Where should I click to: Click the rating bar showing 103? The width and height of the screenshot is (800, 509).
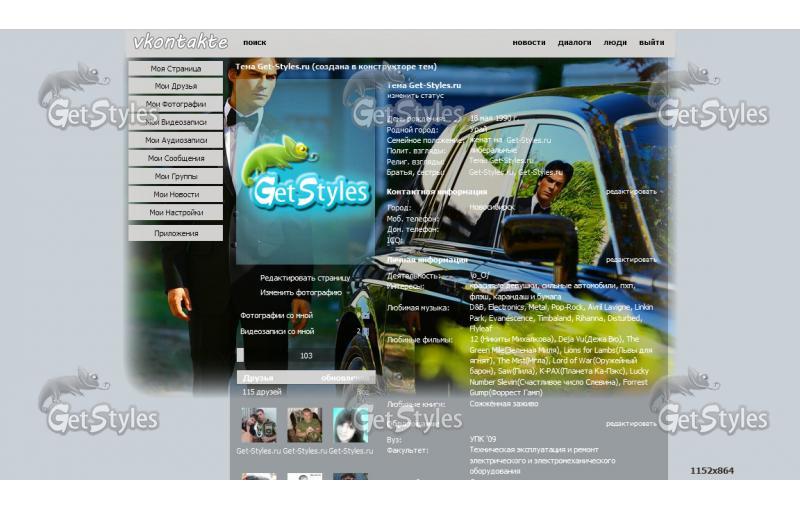click(306, 355)
